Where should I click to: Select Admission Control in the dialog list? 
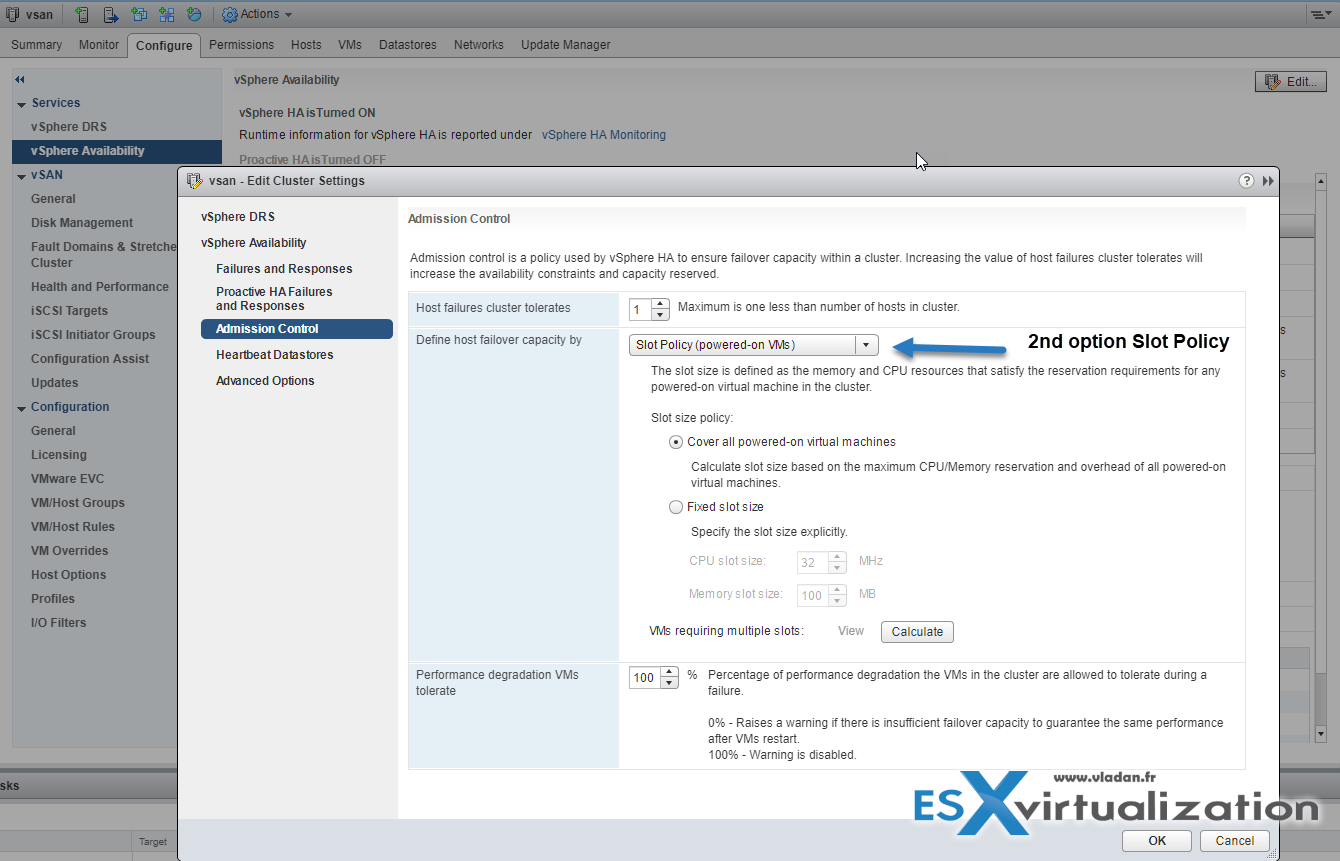coord(296,329)
